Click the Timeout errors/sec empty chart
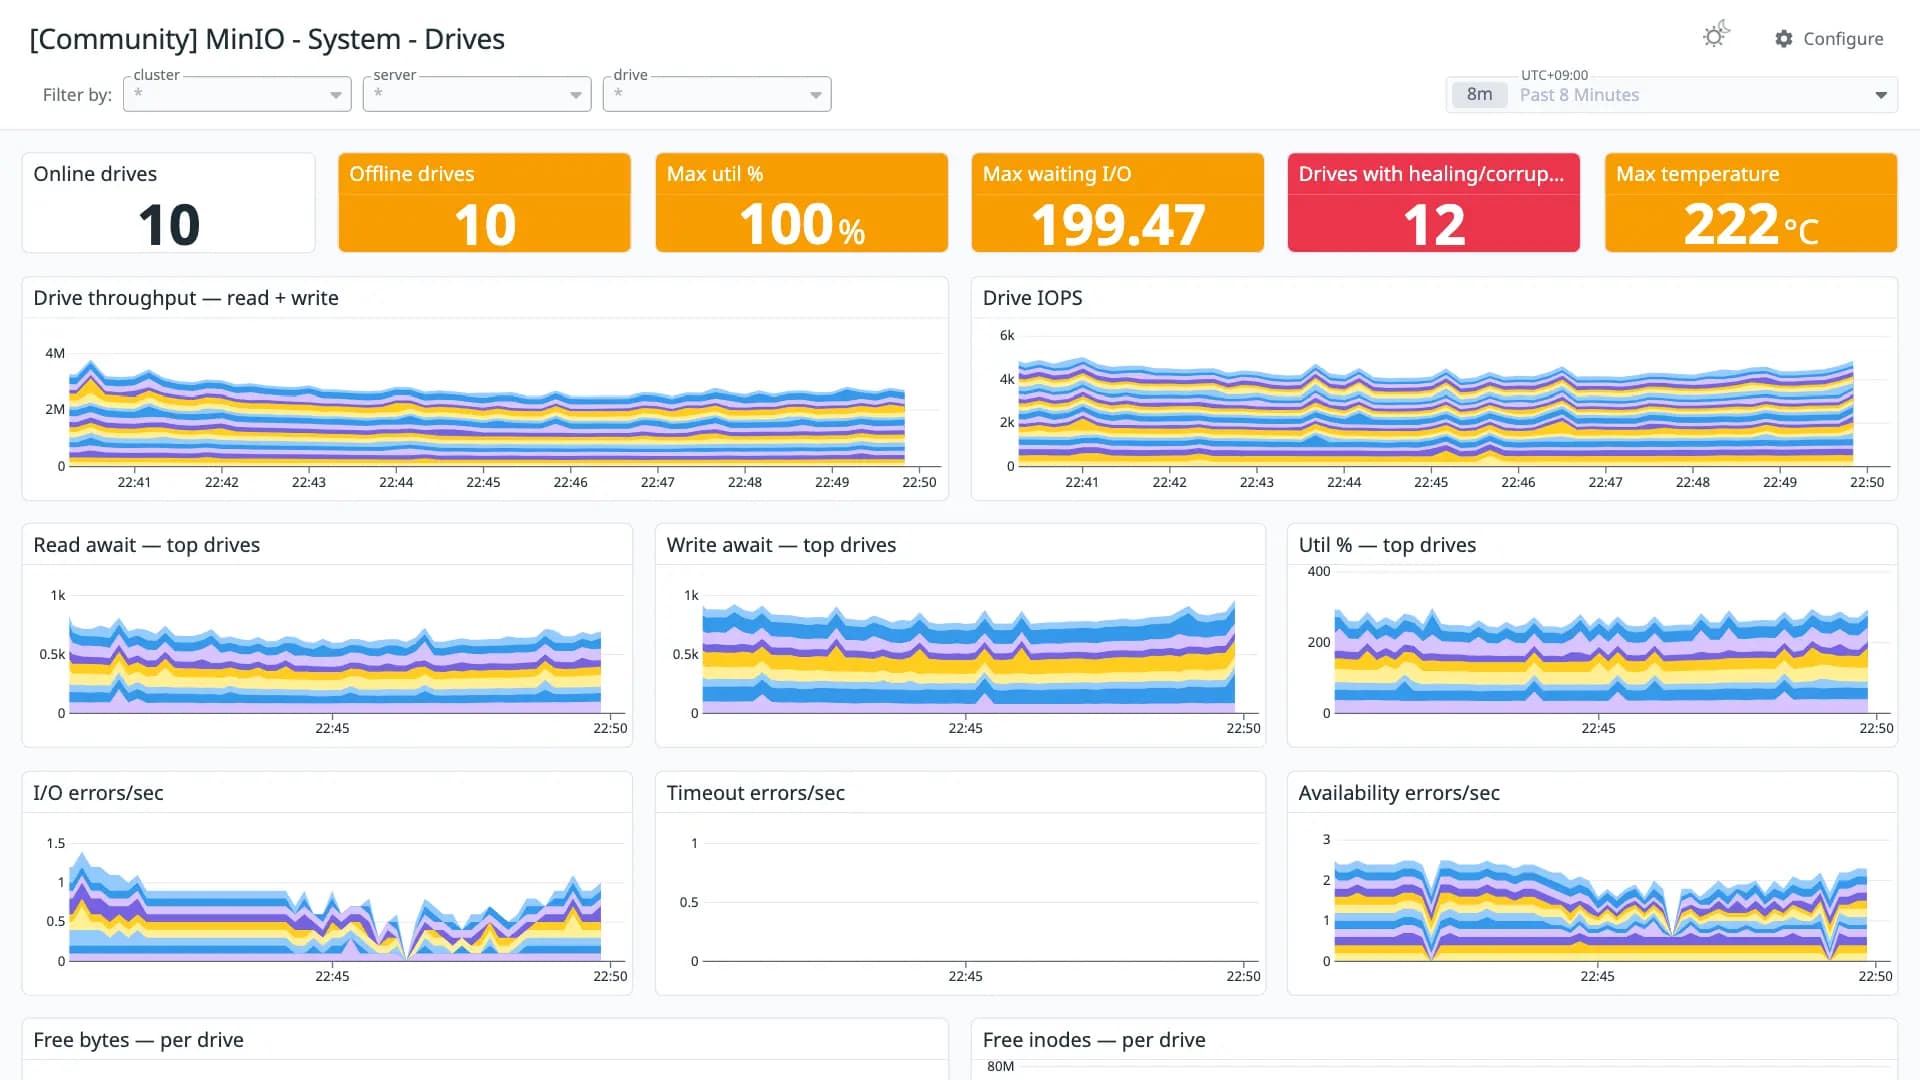Screen dimensions: 1920x1080 [980, 902]
